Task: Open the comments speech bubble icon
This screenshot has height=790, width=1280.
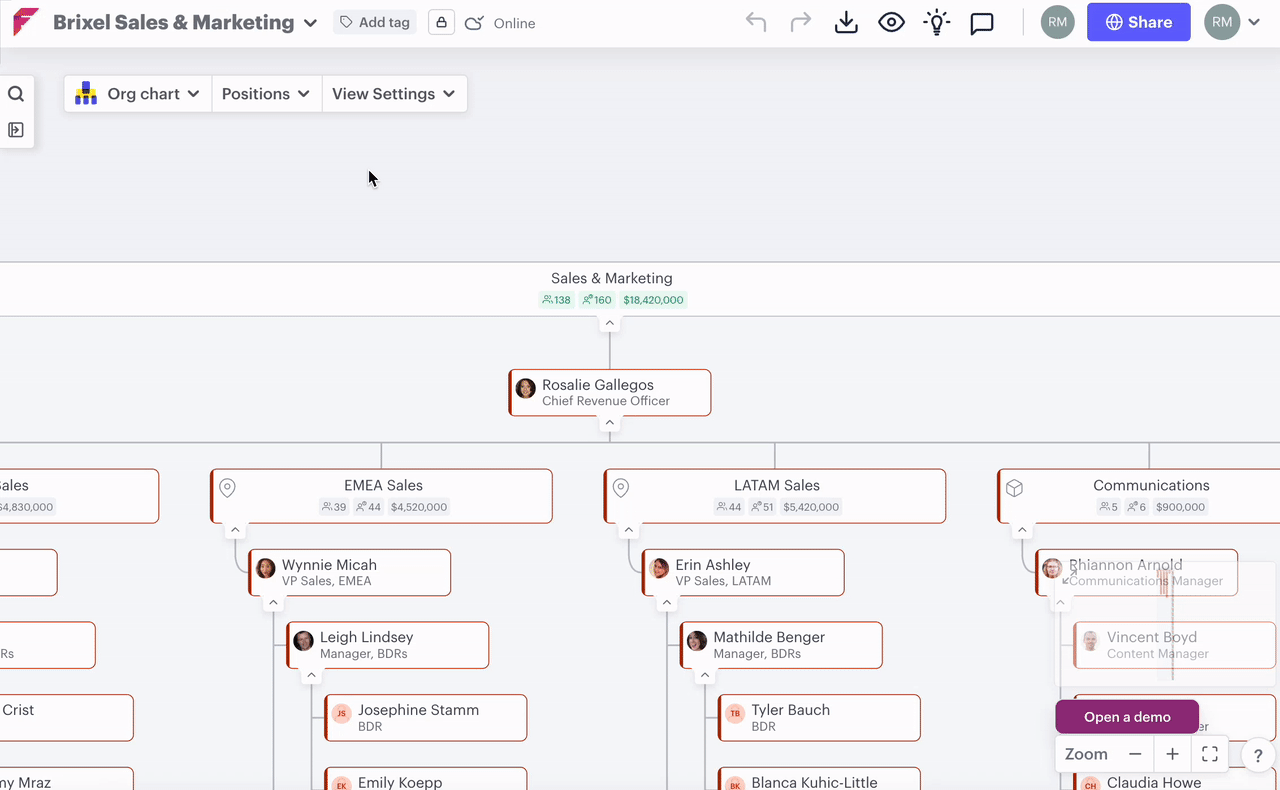Action: coord(982,23)
